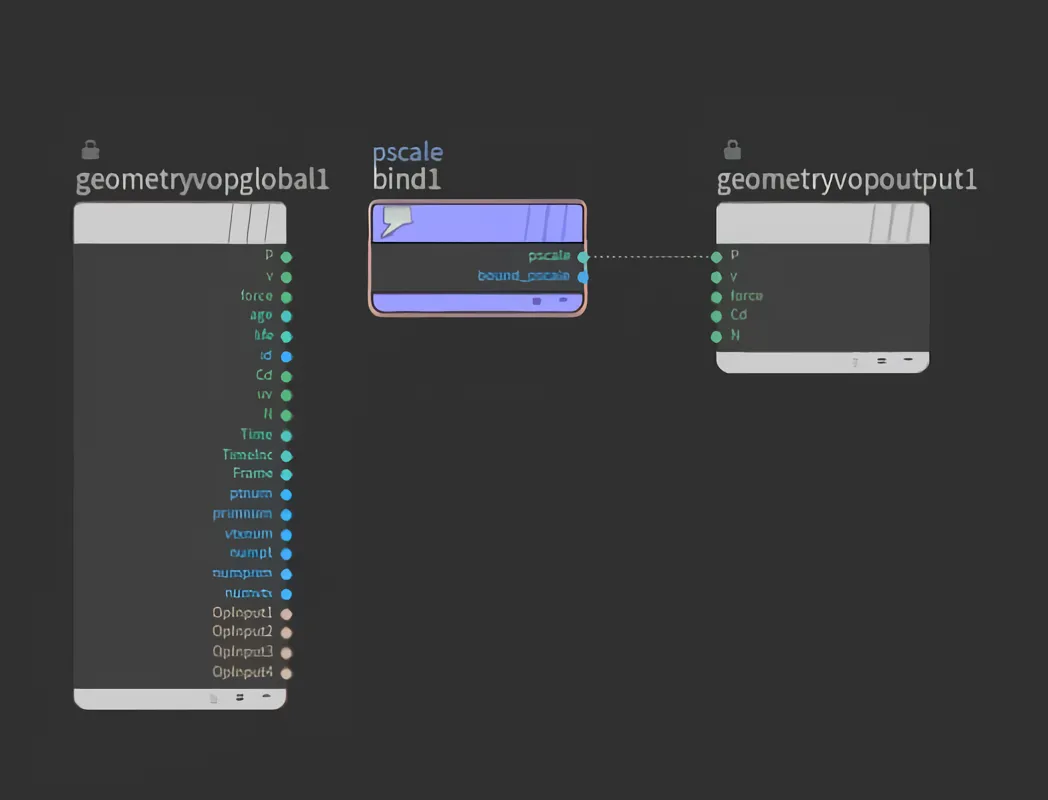Click the bind1 node name label
Image resolution: width=1048 pixels, height=800 pixels.
coord(406,180)
